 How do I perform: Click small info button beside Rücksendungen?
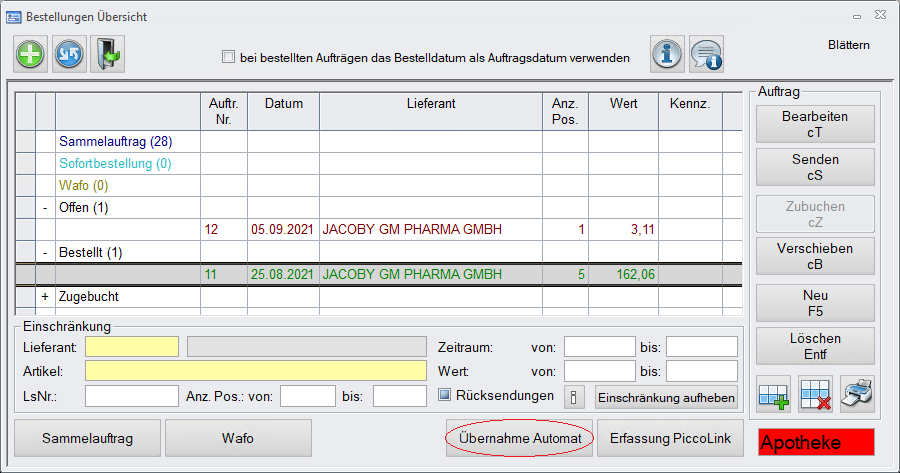point(574,396)
